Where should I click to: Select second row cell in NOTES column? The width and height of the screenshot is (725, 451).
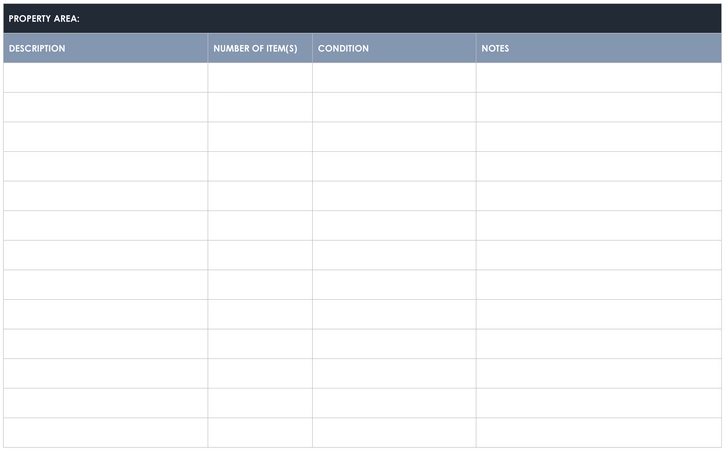(599, 107)
